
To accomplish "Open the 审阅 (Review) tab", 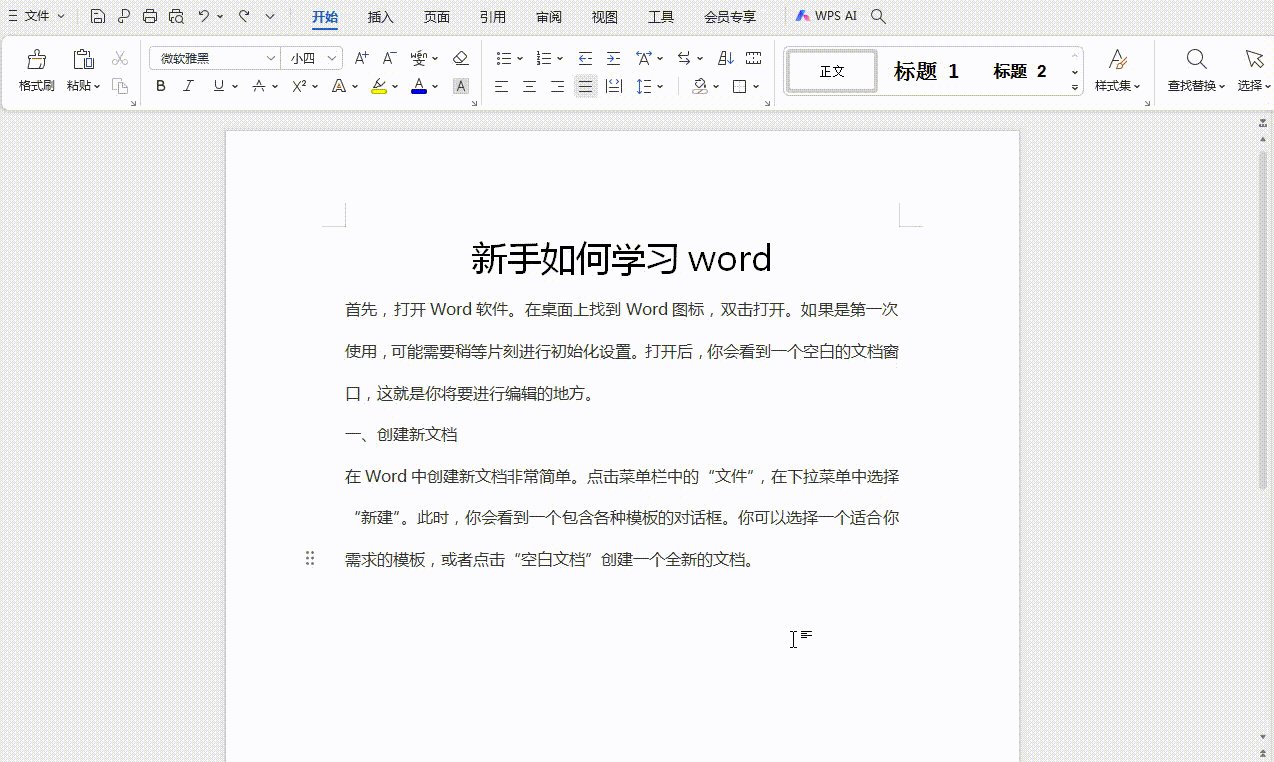I will (548, 17).
